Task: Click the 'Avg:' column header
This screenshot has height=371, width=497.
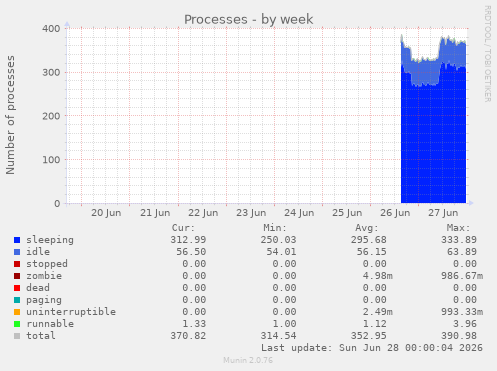Action: click(x=367, y=228)
